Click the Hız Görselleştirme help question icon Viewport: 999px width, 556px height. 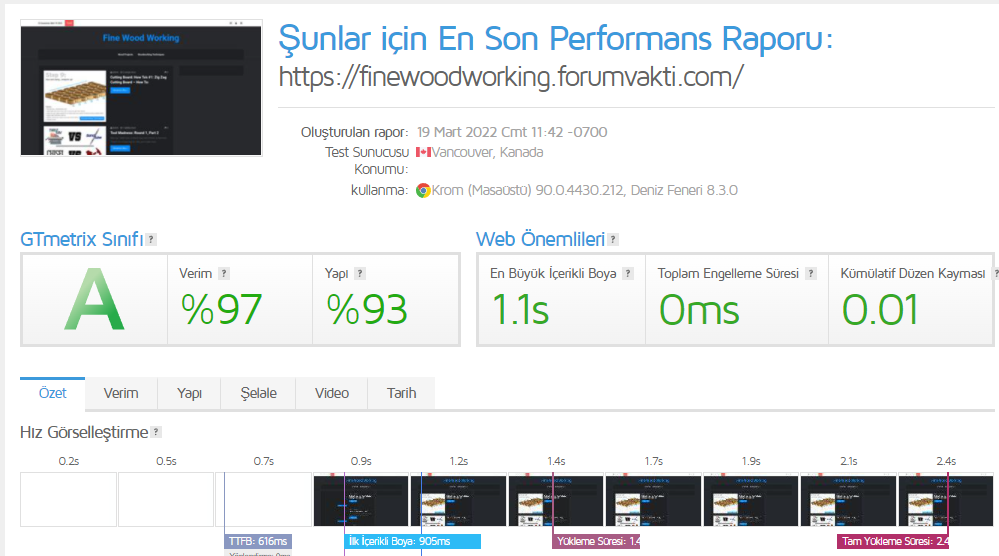point(156,432)
